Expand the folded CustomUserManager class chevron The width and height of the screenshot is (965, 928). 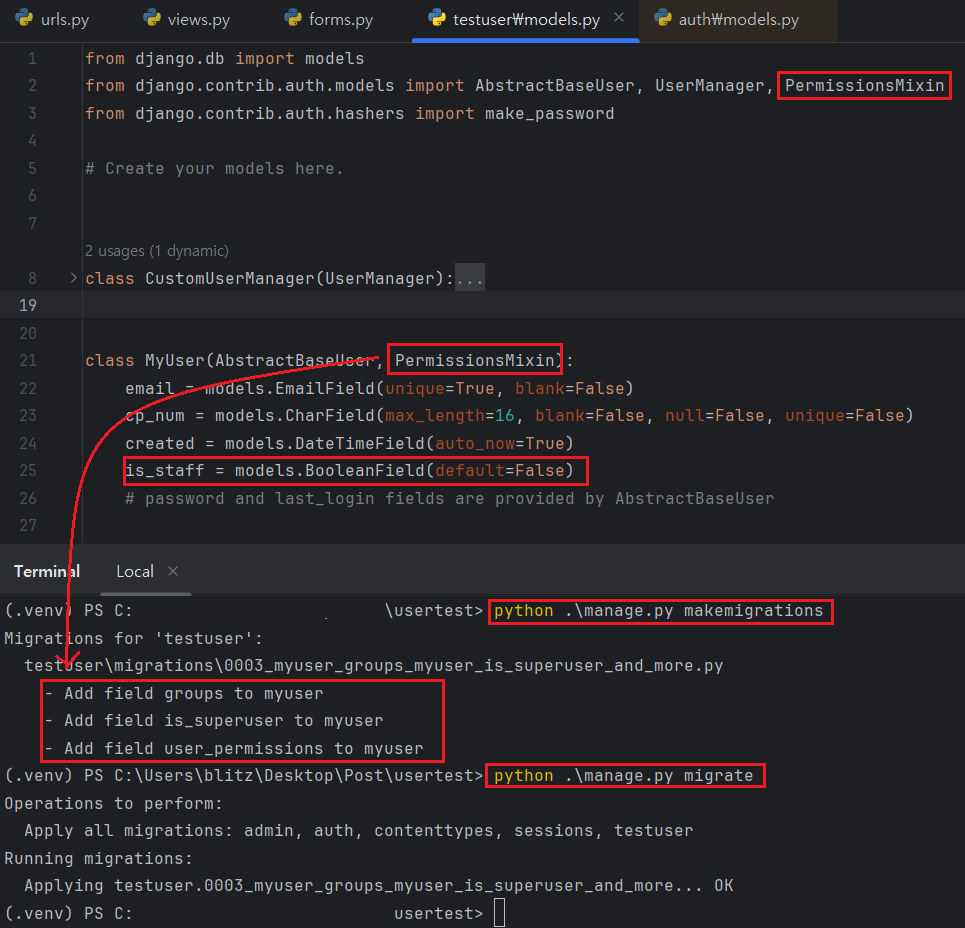coord(73,278)
